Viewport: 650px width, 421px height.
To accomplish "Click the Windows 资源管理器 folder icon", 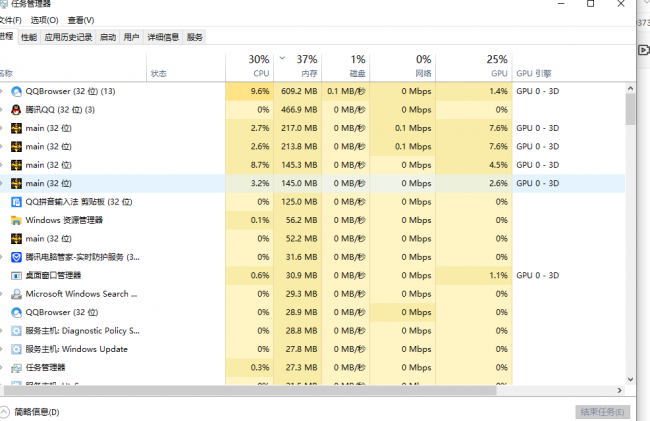I will [x=16, y=220].
